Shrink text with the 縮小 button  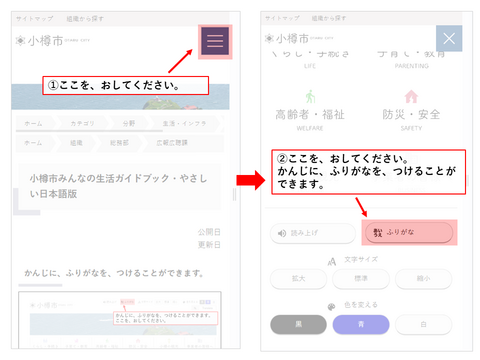tap(423, 278)
